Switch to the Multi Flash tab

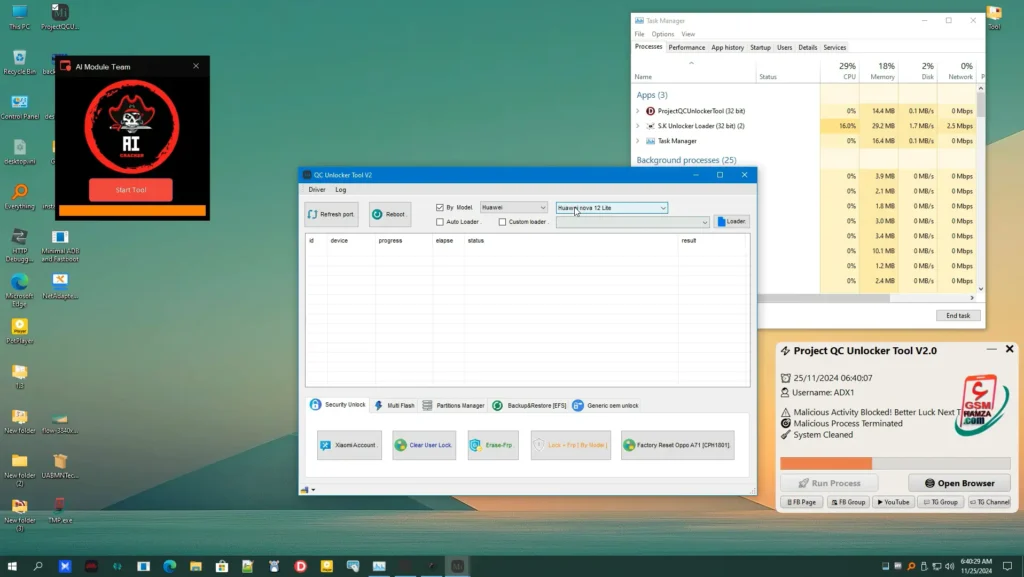tap(400, 405)
